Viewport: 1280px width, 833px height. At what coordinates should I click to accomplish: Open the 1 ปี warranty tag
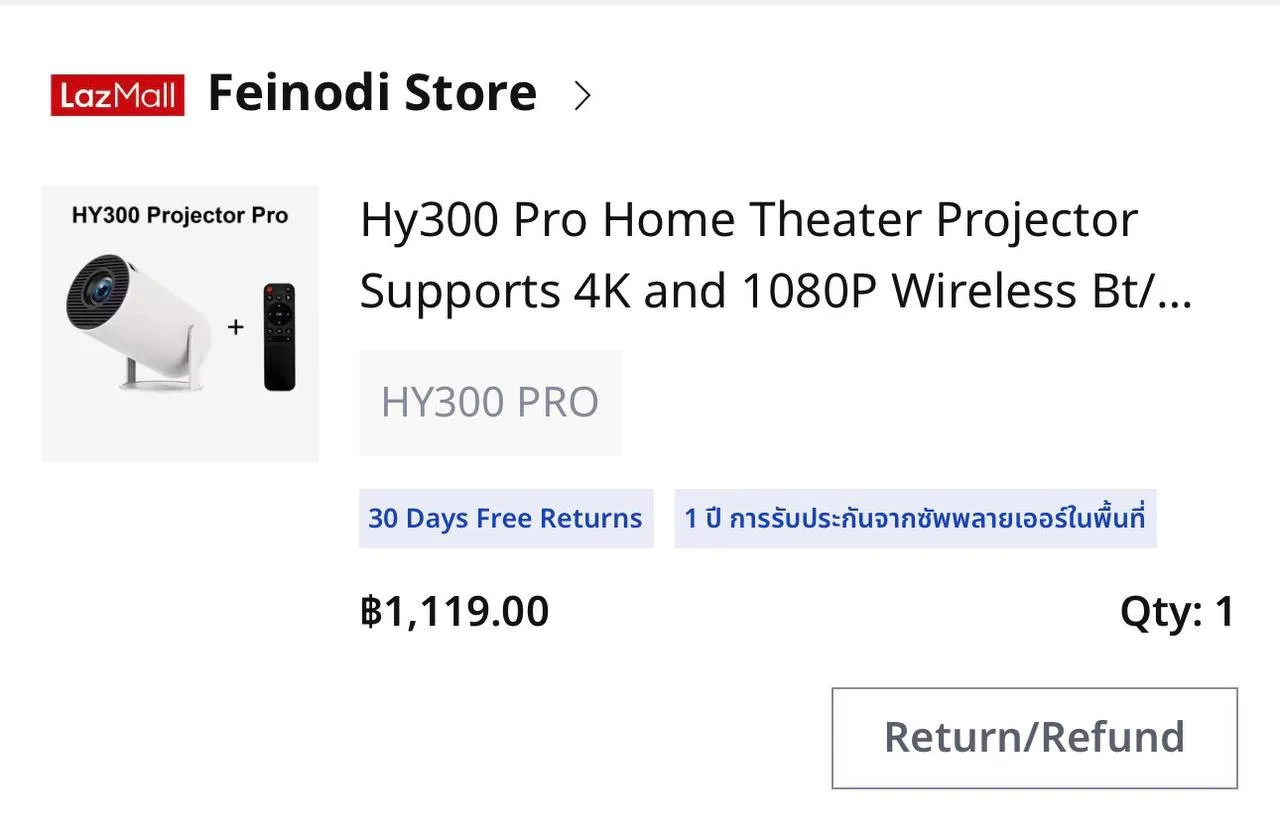tap(915, 518)
